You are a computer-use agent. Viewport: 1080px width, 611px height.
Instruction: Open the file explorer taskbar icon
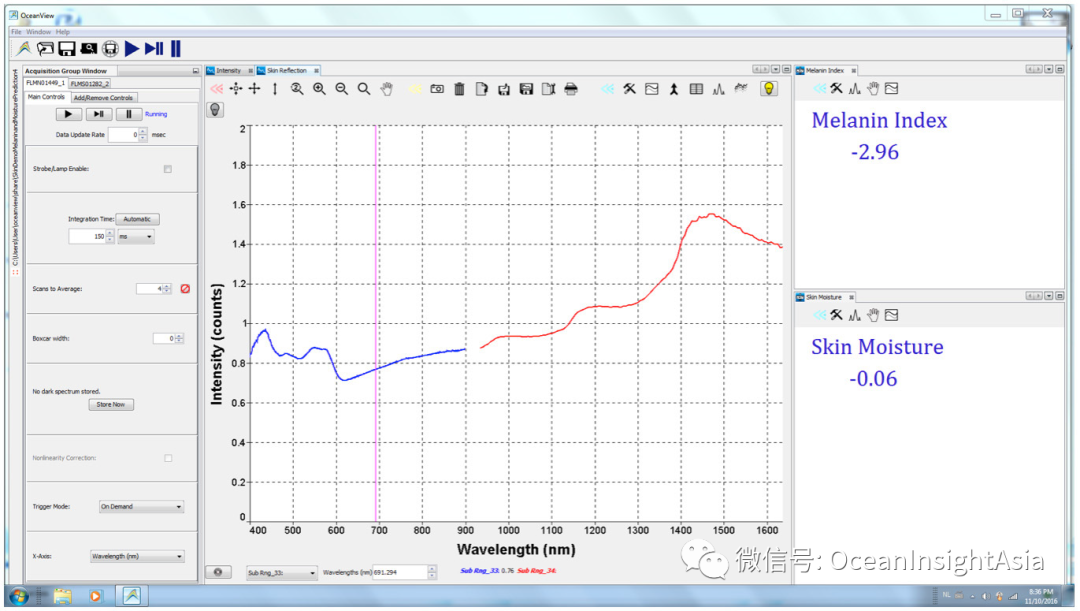(63, 597)
